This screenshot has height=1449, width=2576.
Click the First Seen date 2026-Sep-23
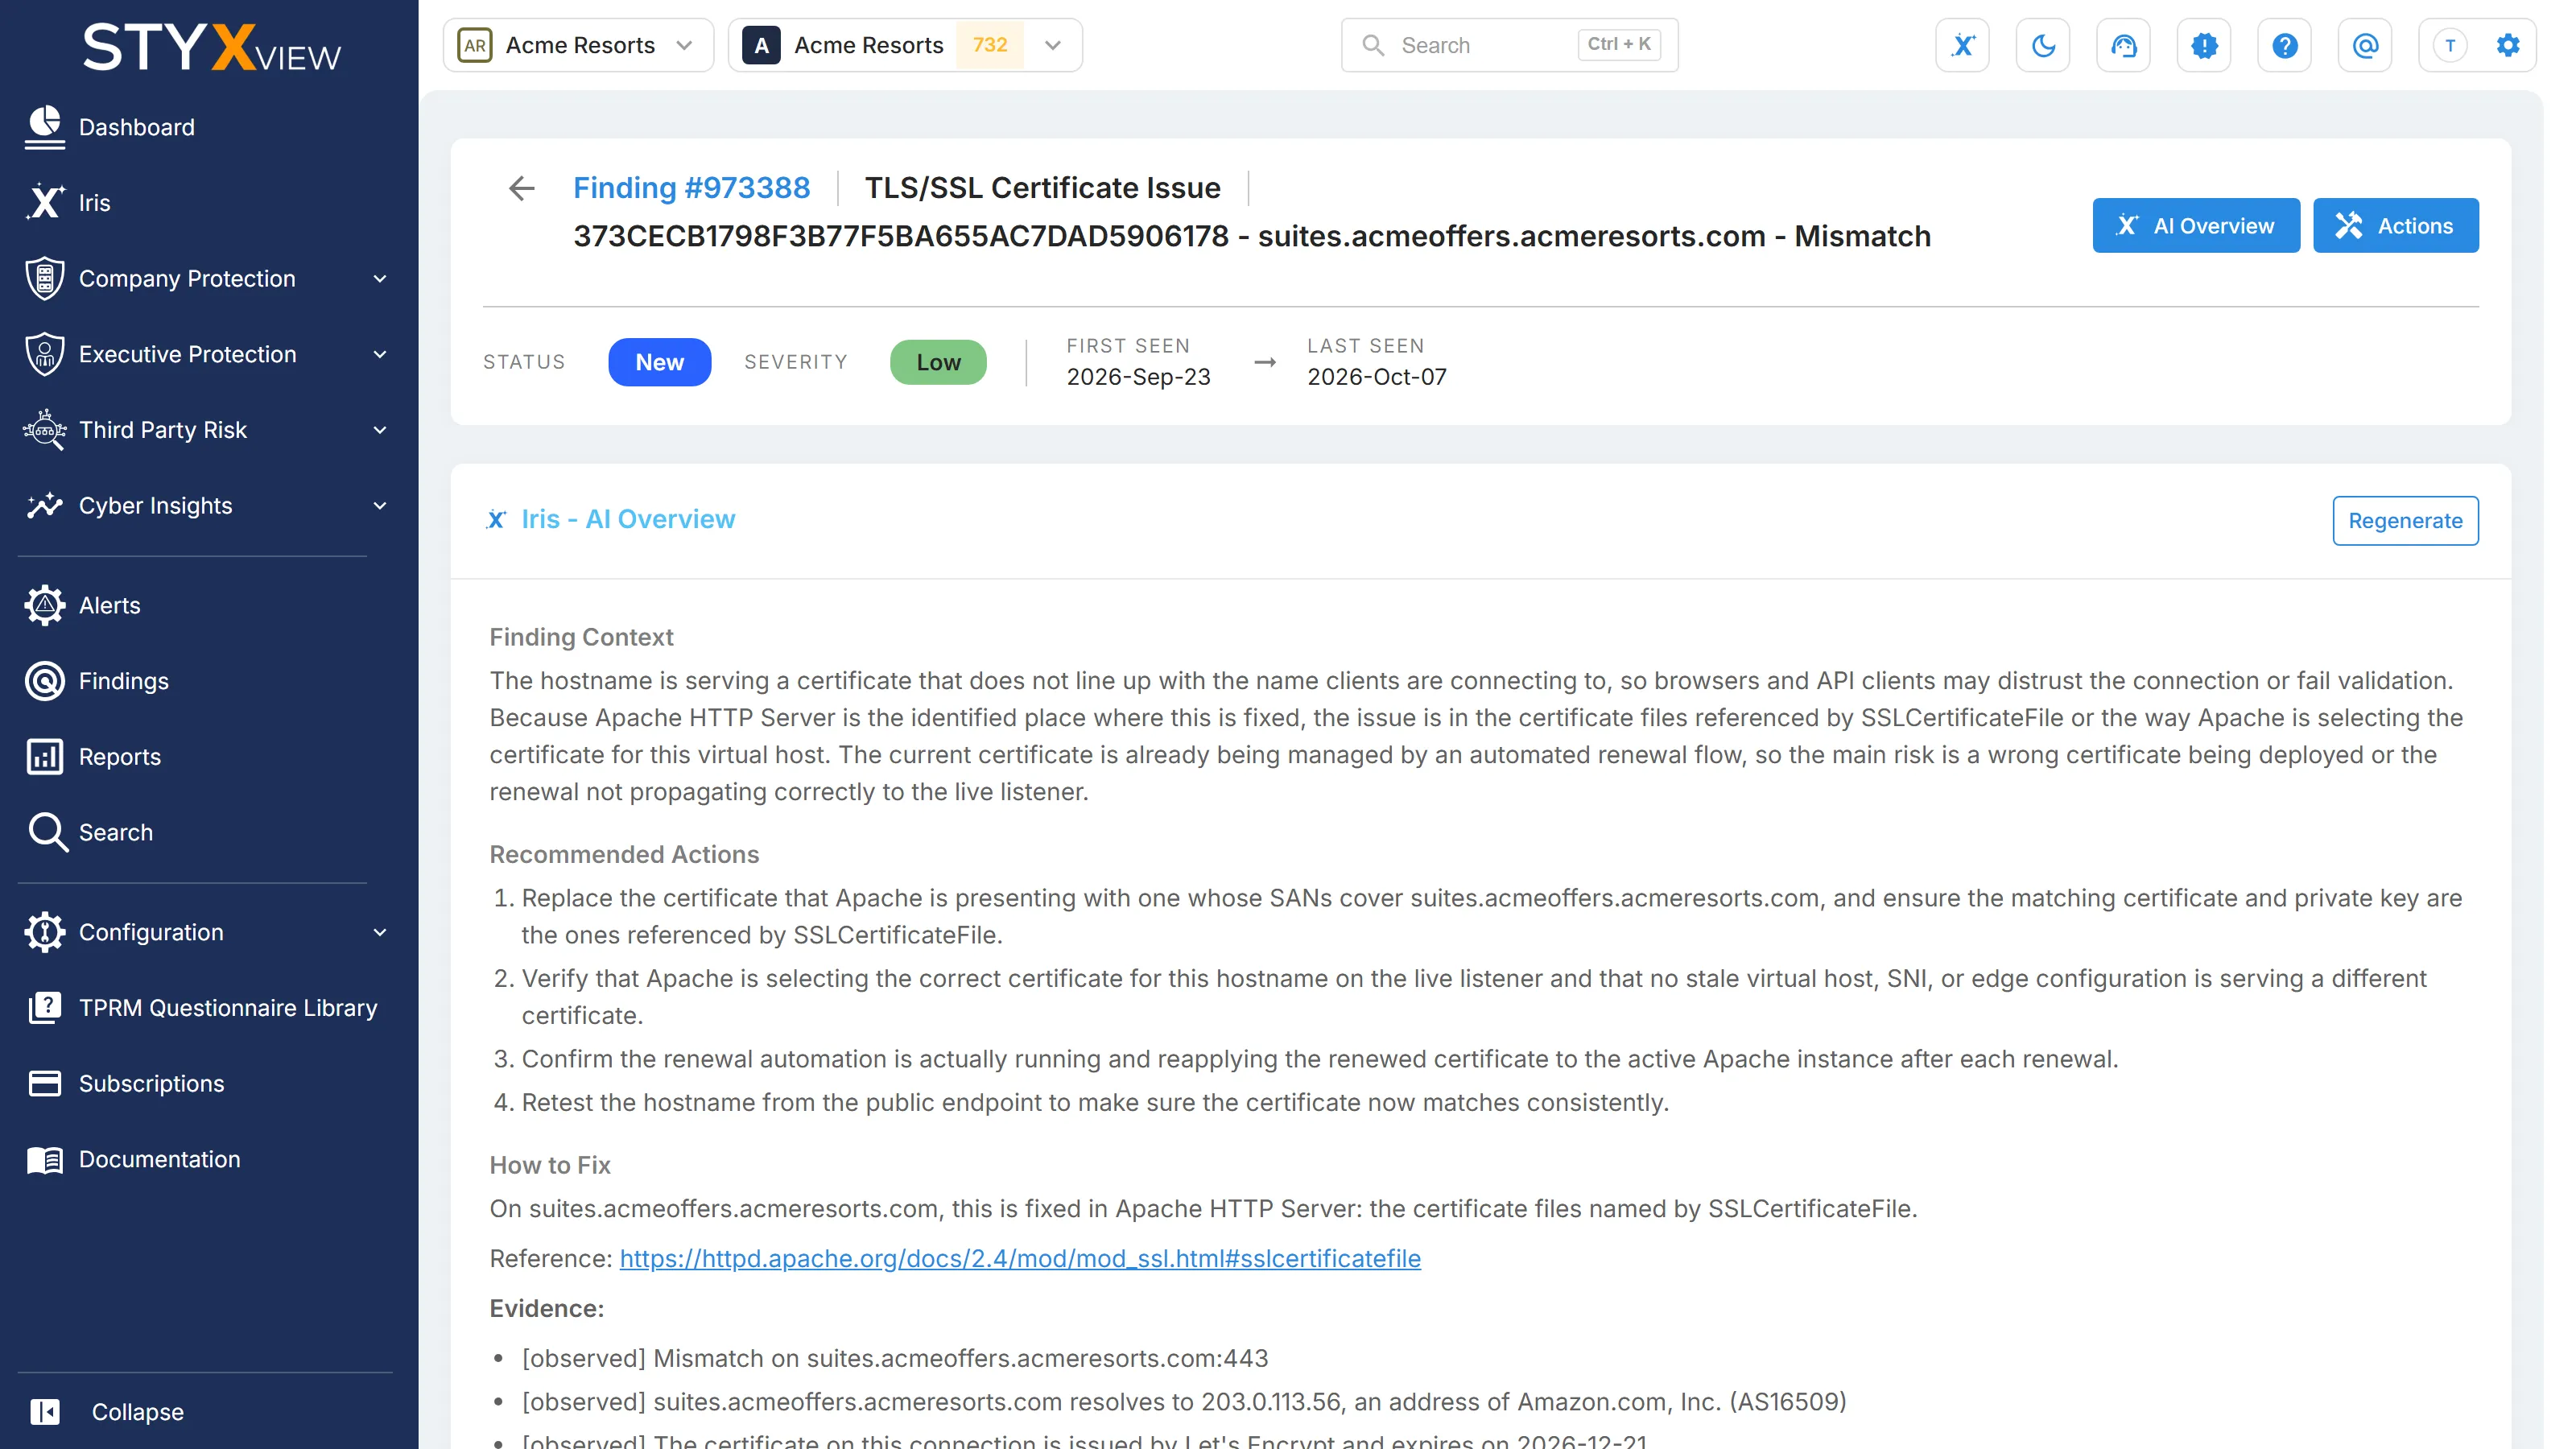[1138, 377]
